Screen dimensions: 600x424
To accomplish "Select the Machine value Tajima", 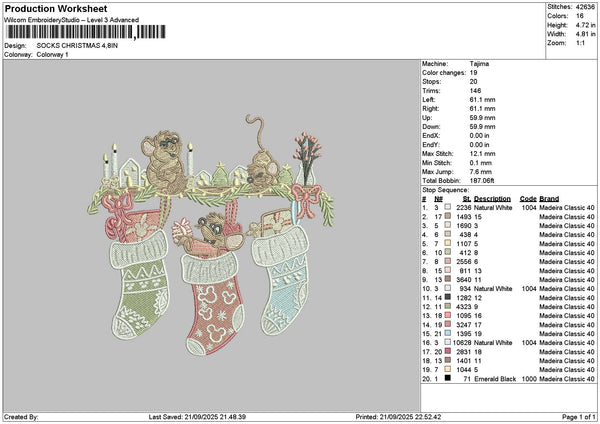I will (479, 64).
